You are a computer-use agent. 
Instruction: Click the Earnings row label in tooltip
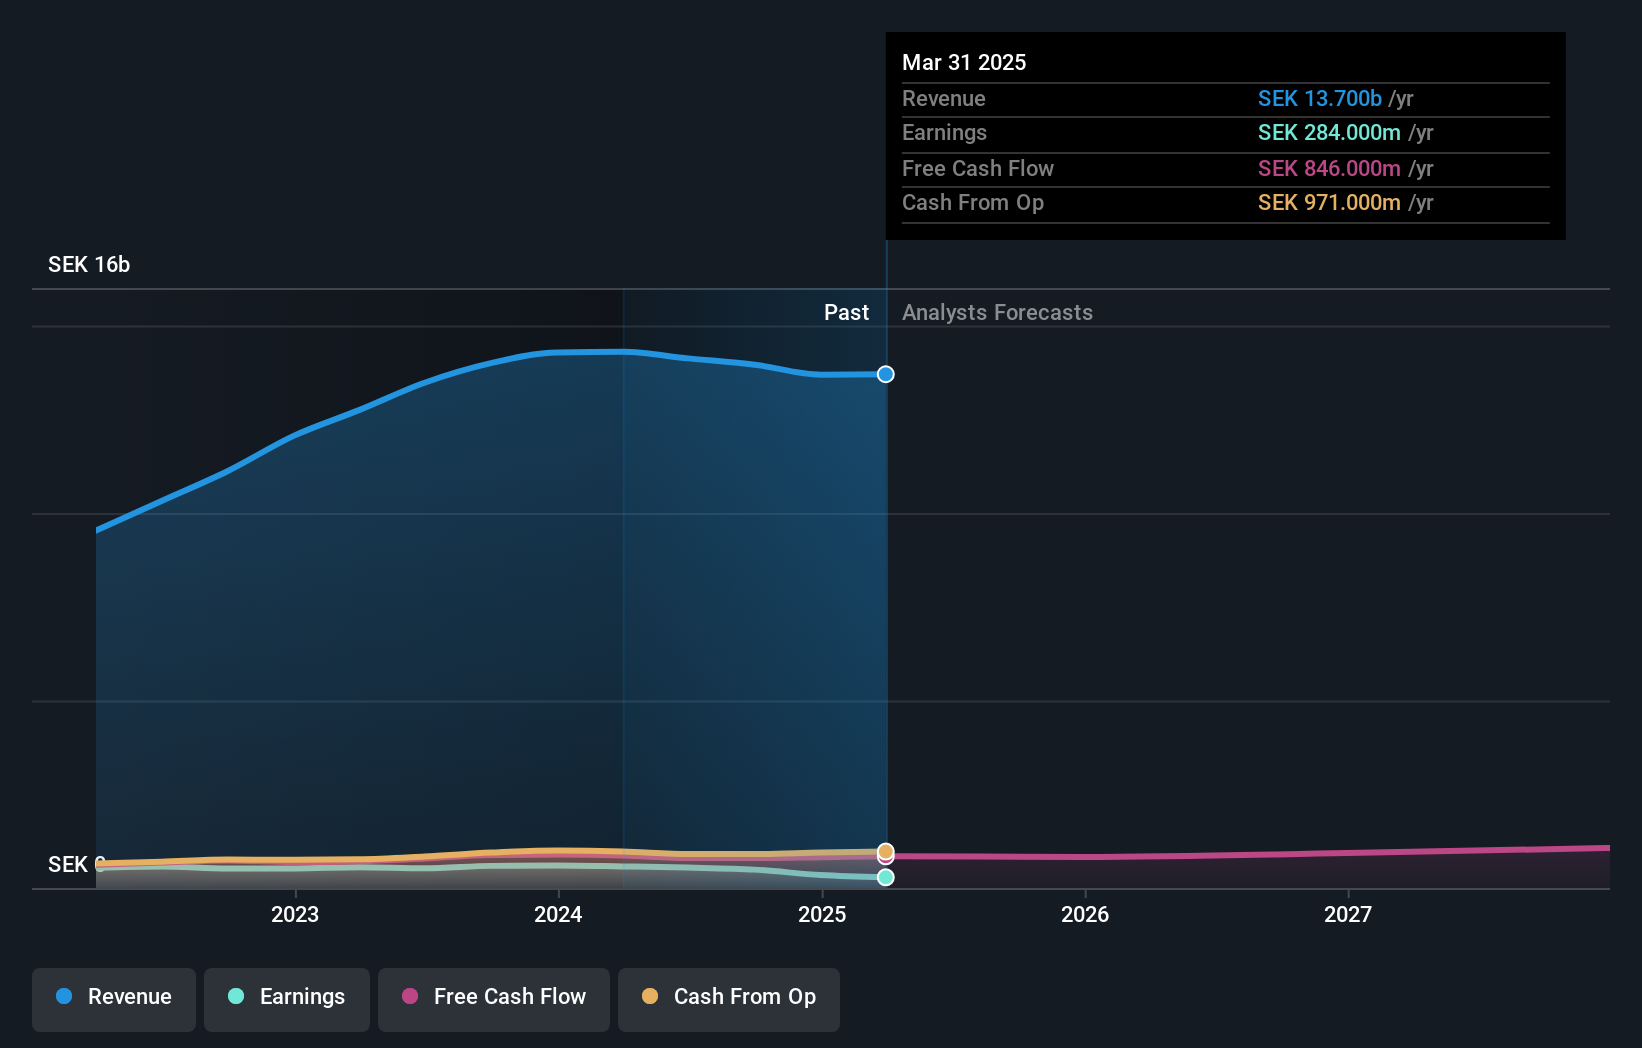click(x=944, y=132)
